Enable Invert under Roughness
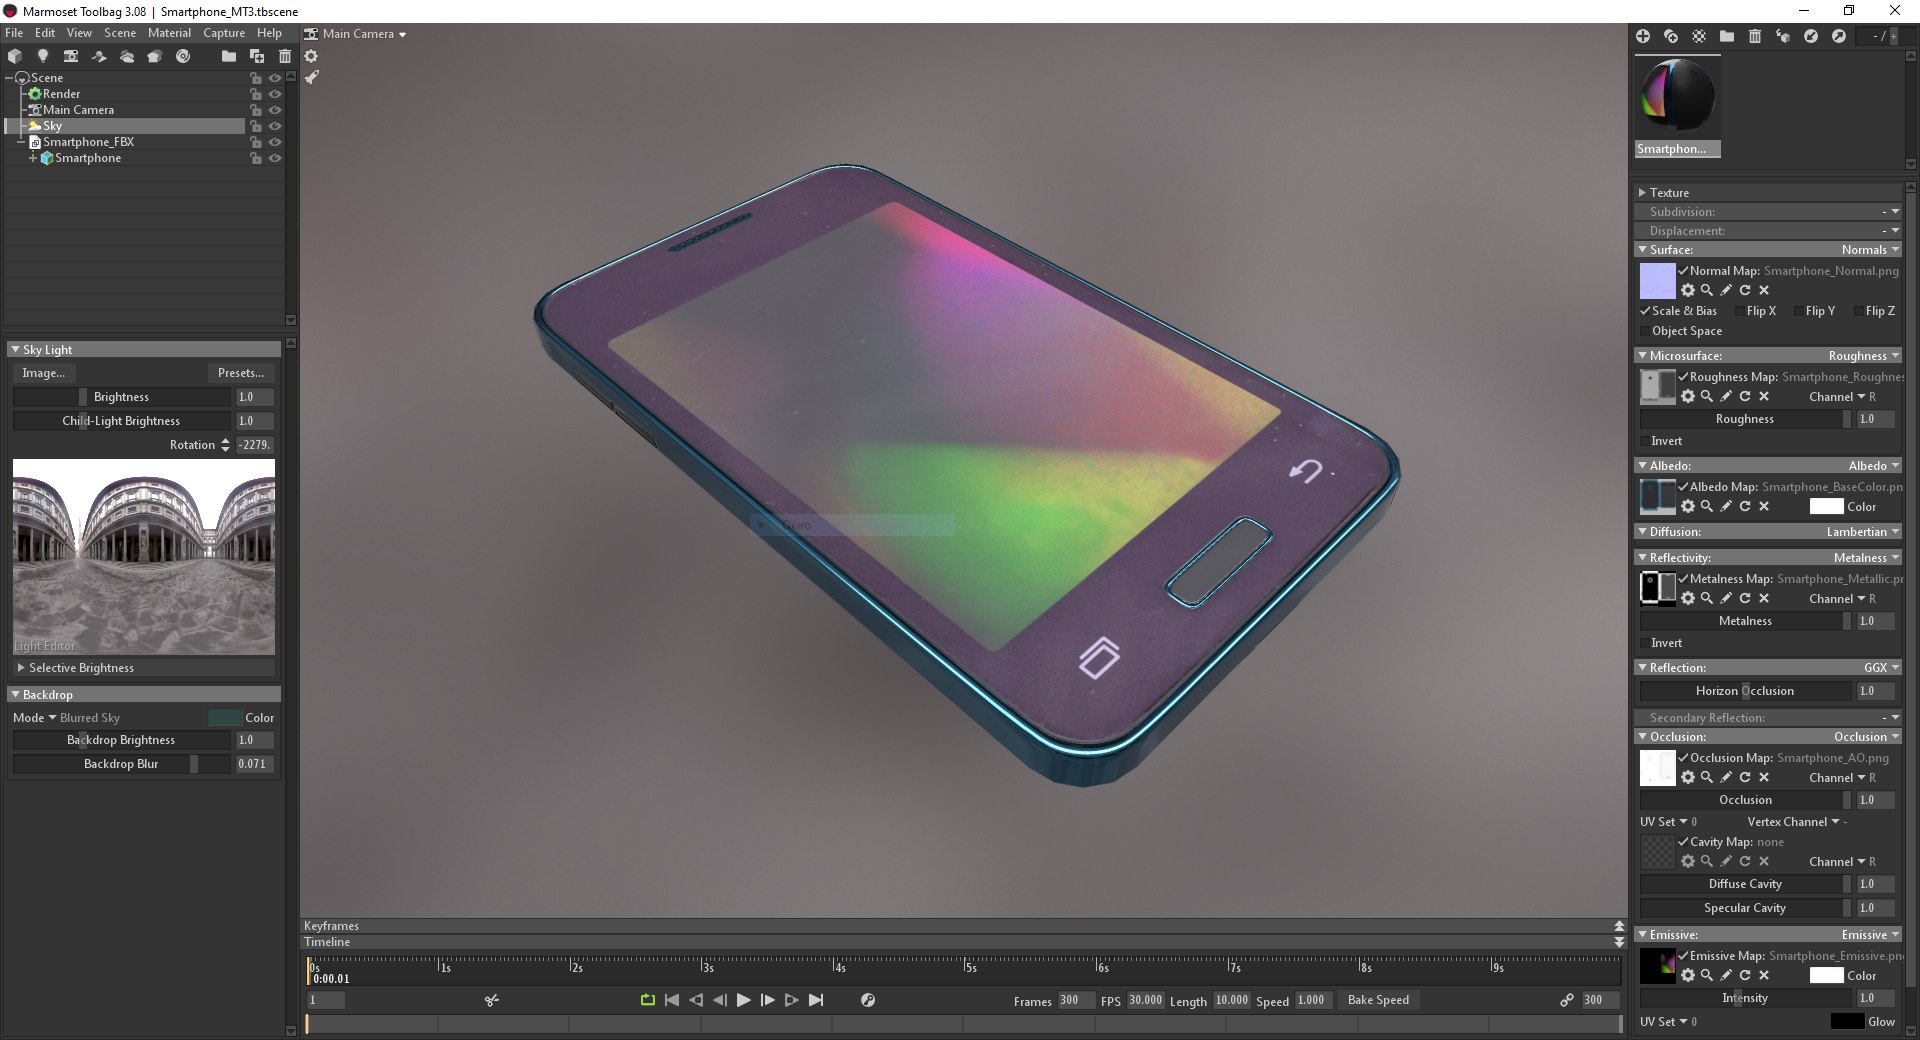 click(x=1645, y=441)
